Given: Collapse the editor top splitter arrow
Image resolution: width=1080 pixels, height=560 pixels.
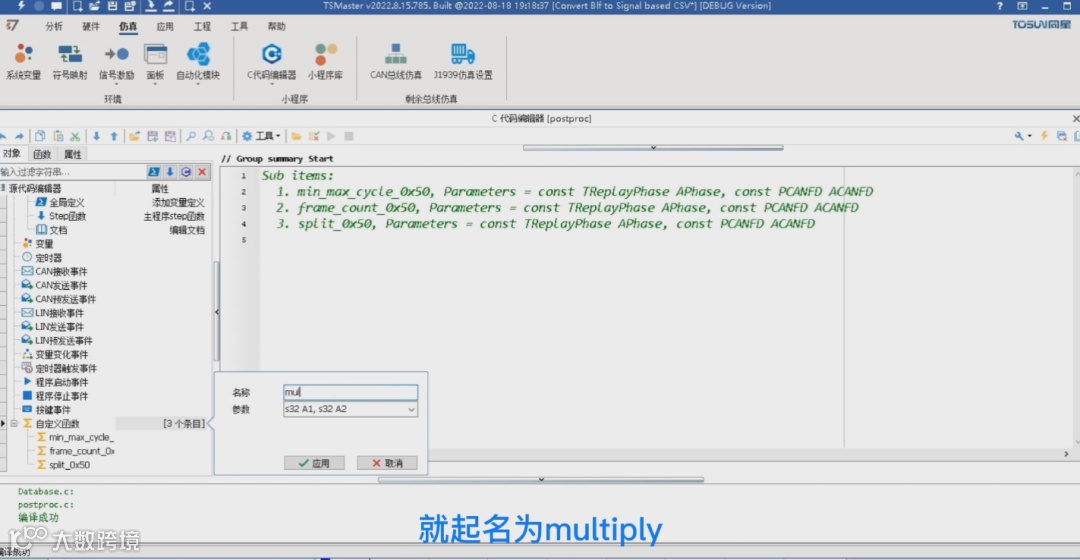Looking at the screenshot, I should click(x=653, y=147).
